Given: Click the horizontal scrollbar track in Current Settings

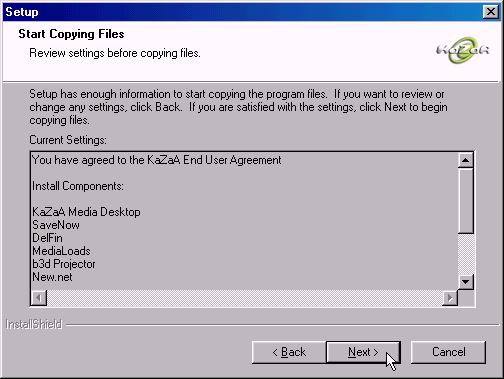Looking at the screenshot, I should tap(244, 297).
